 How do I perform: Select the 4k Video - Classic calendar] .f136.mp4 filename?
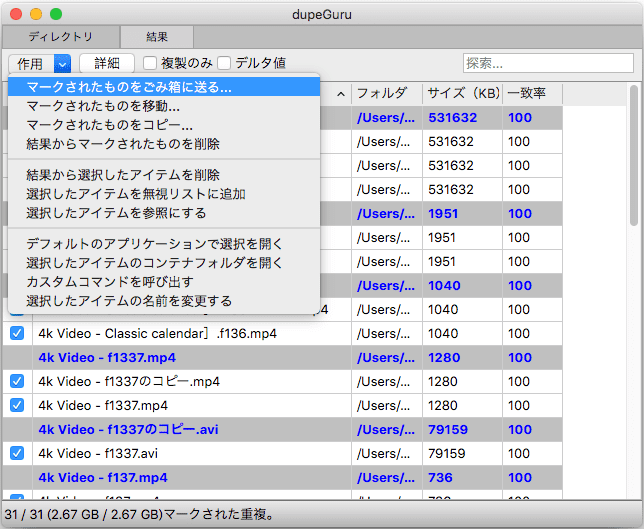[158, 333]
